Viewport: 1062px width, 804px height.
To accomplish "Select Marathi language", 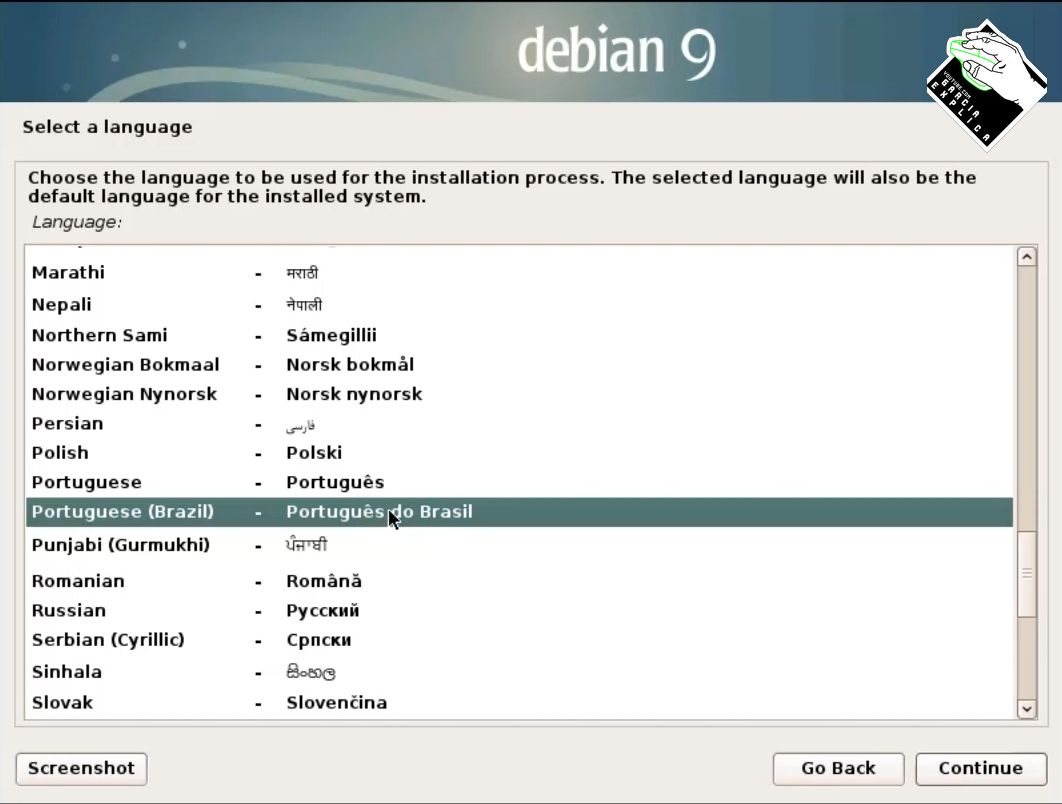I will tap(519, 273).
